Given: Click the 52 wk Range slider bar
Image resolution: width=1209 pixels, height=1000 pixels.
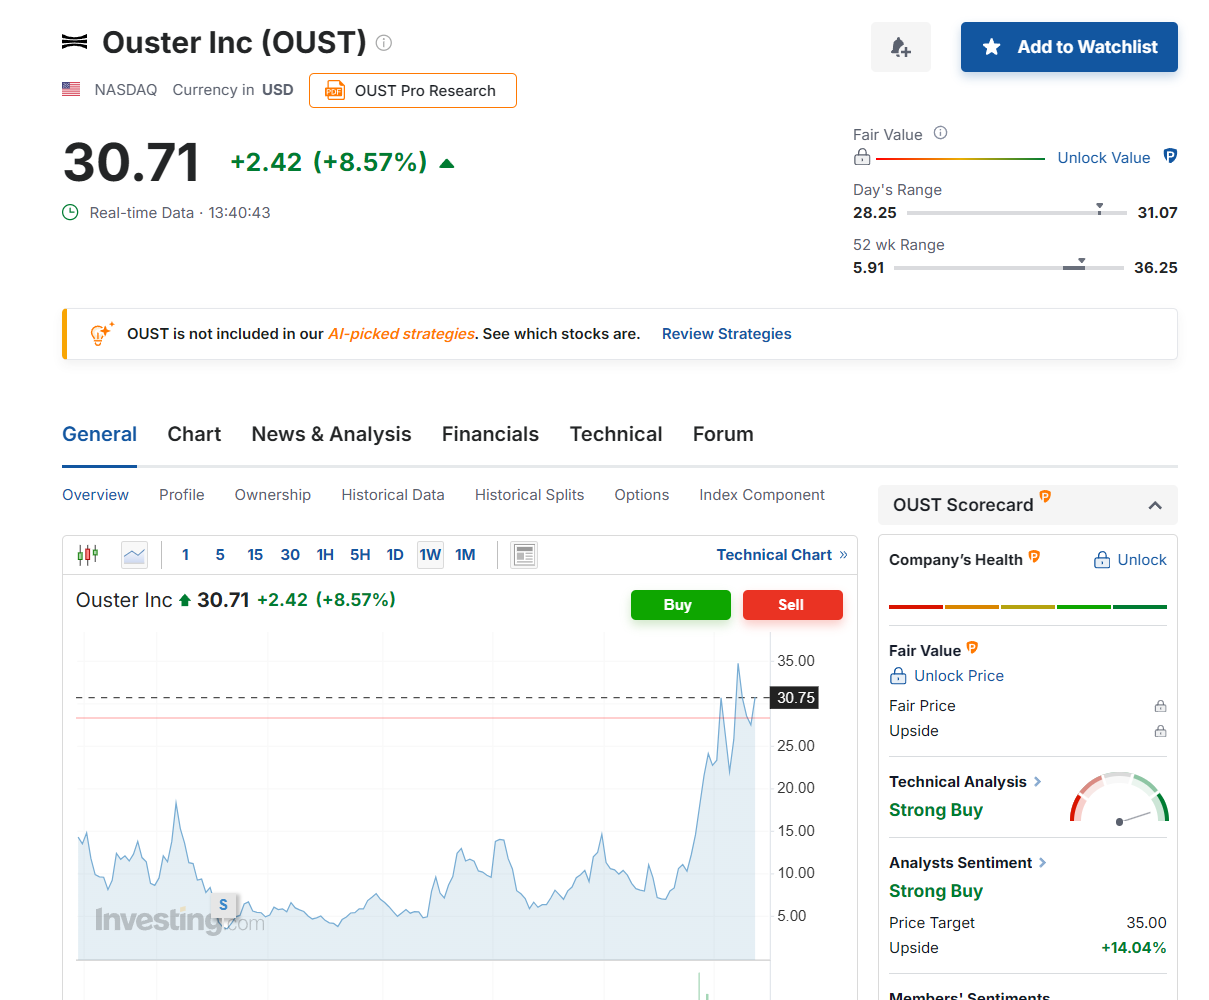Looking at the screenshot, I should [1009, 267].
